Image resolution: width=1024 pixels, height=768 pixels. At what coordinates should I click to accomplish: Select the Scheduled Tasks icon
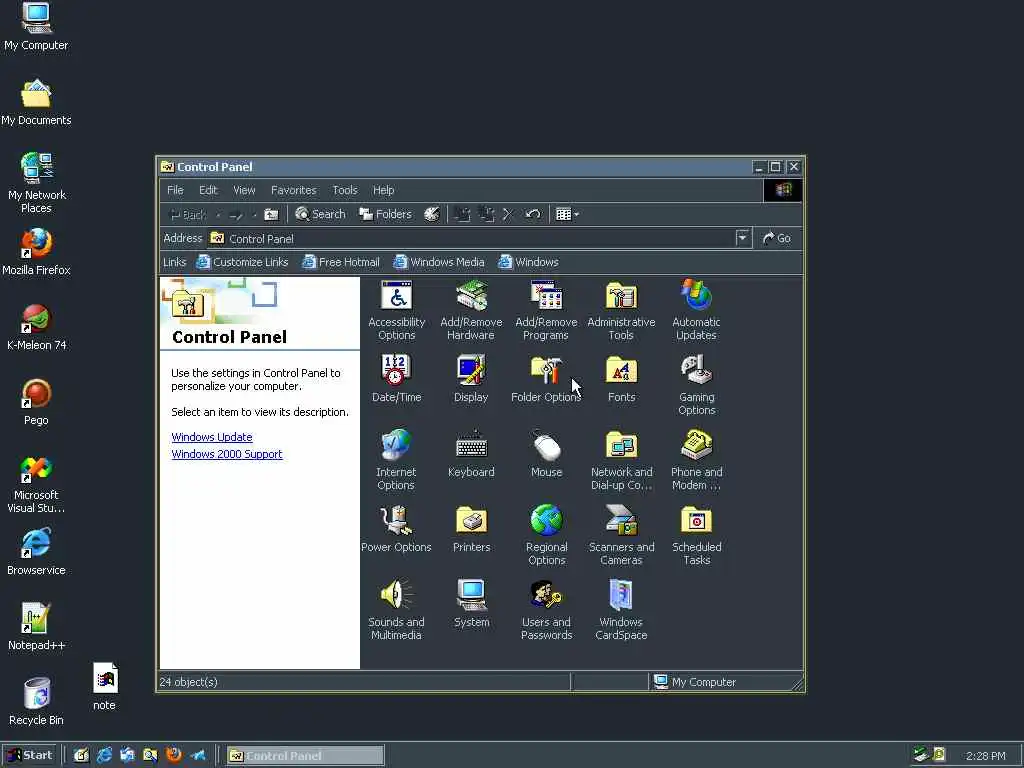(x=696, y=536)
